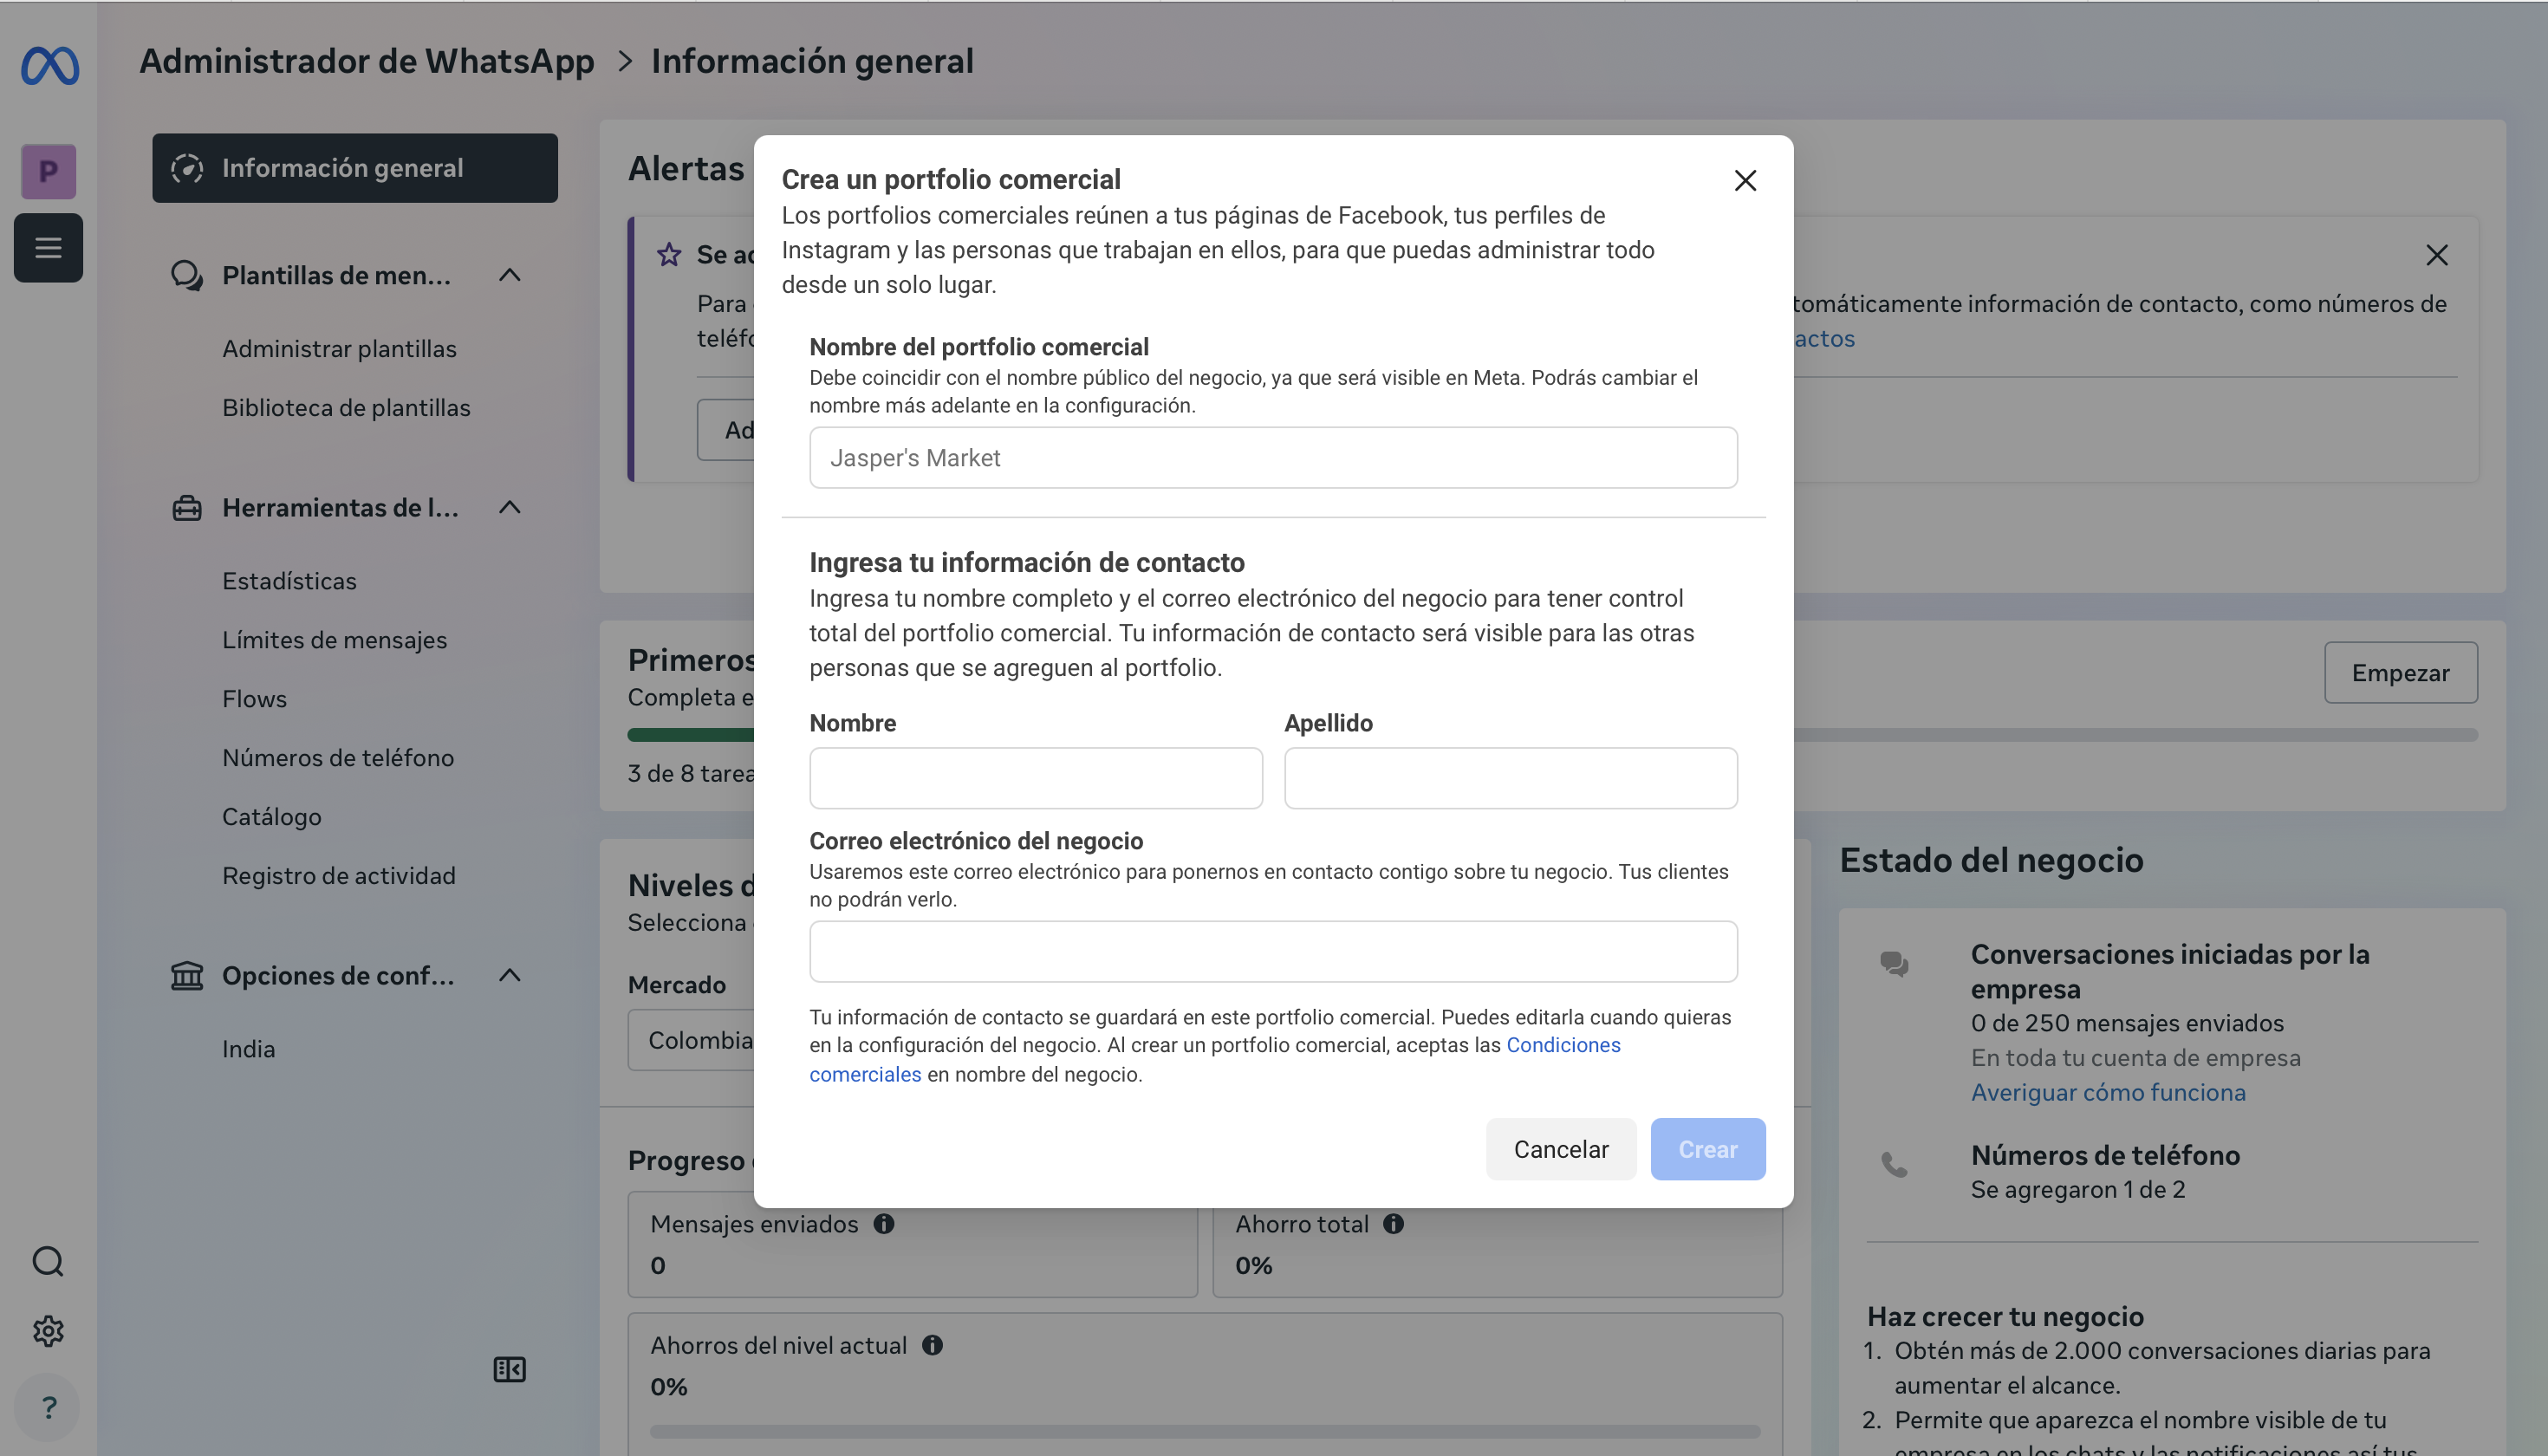The width and height of the screenshot is (2548, 1456).
Task: Click the Cancelar button
Action: pos(1561,1149)
